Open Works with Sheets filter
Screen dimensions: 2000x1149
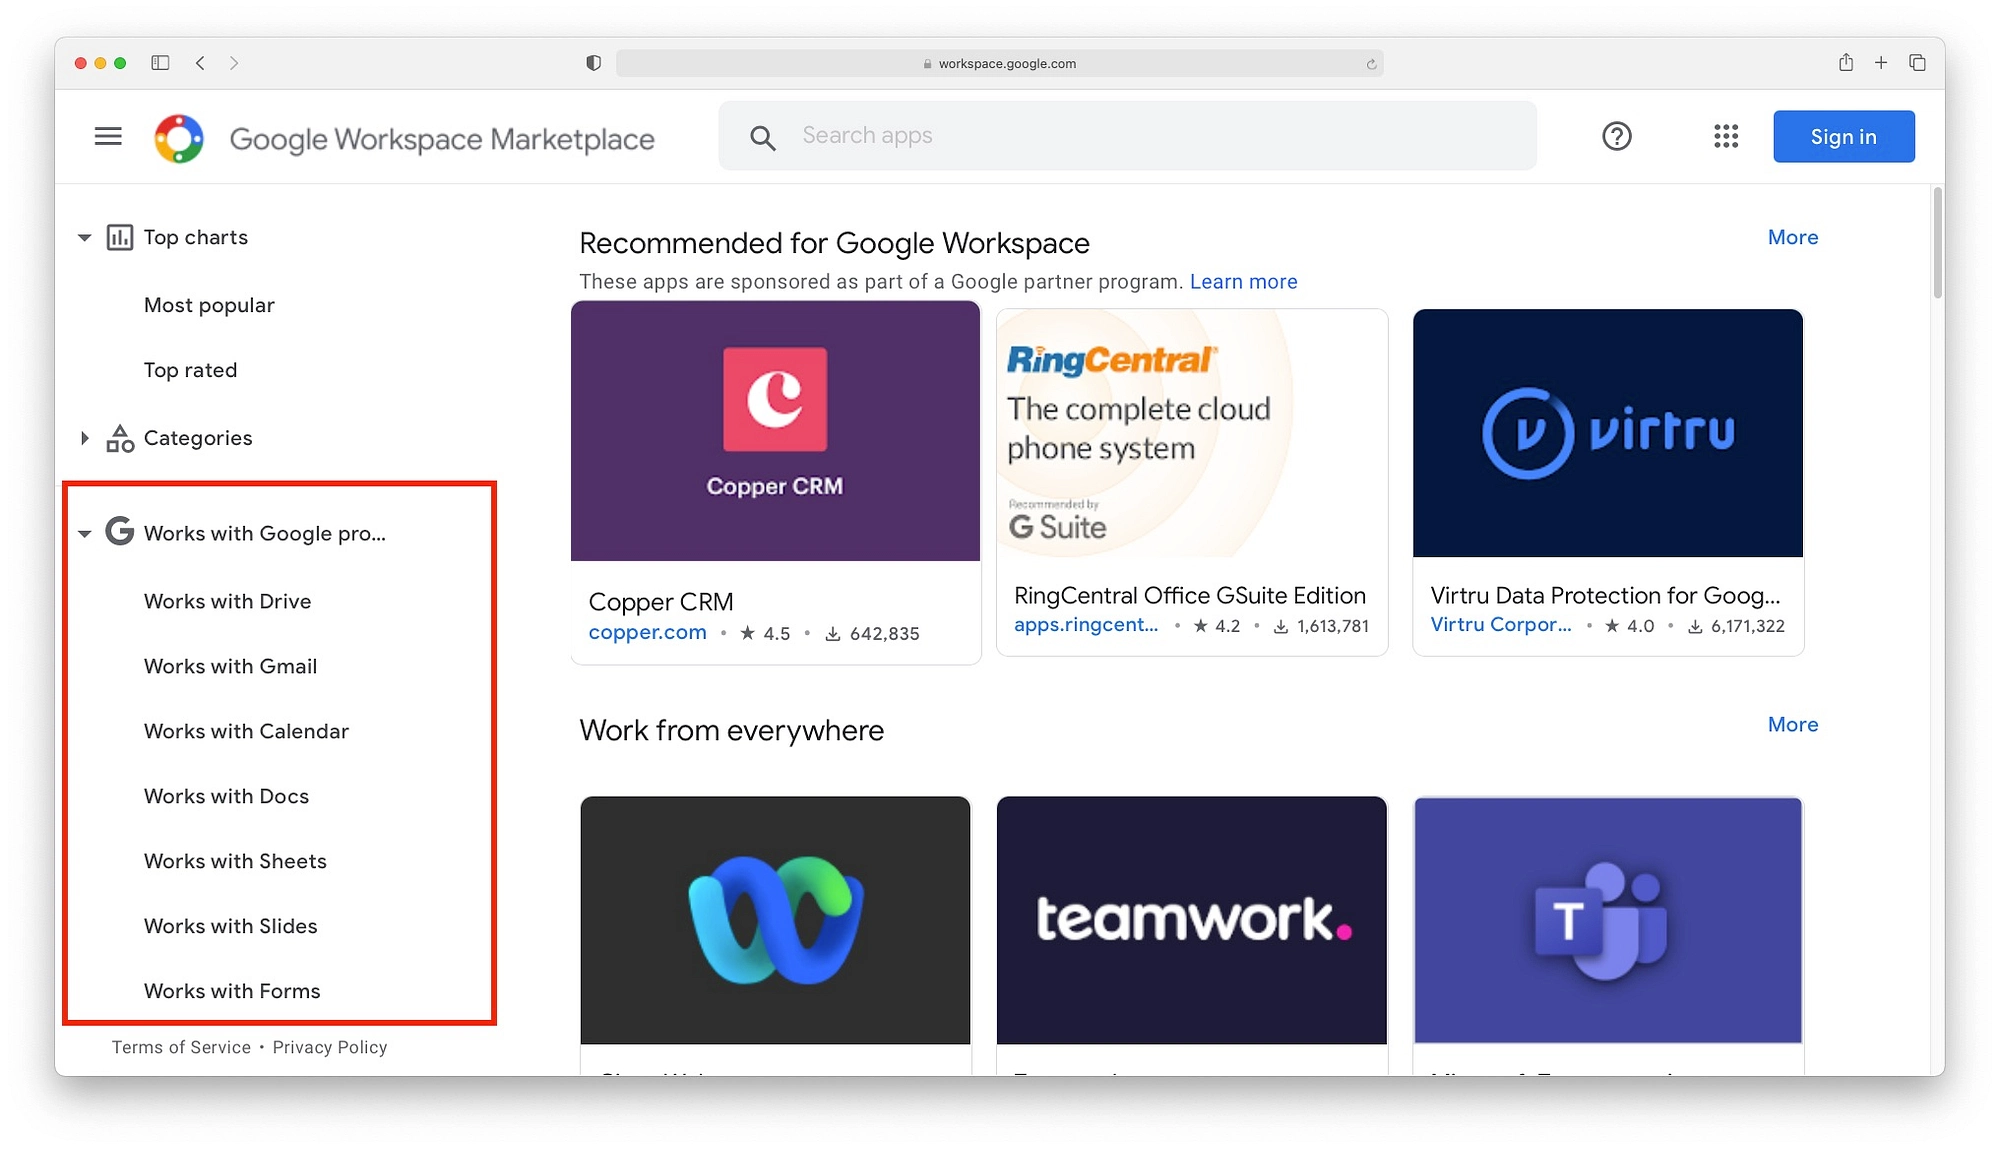tap(235, 861)
